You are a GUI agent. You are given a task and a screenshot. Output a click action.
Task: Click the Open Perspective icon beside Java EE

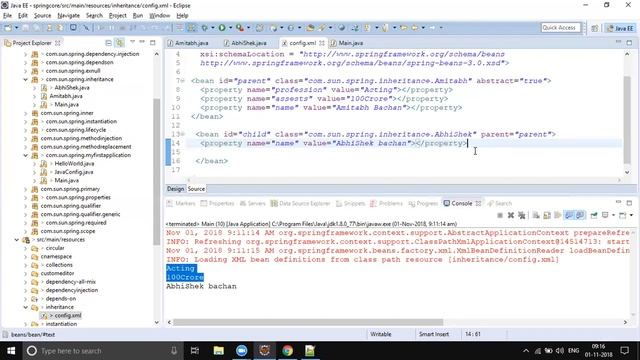pyautogui.click(x=595, y=28)
